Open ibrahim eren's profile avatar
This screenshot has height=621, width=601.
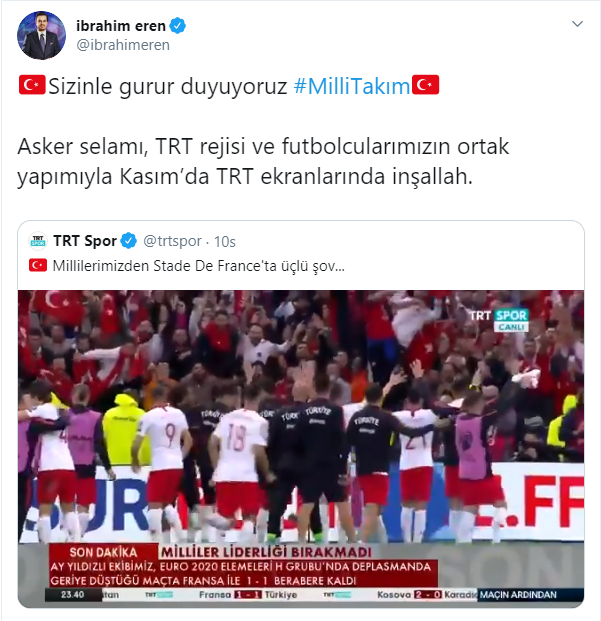click(x=41, y=35)
